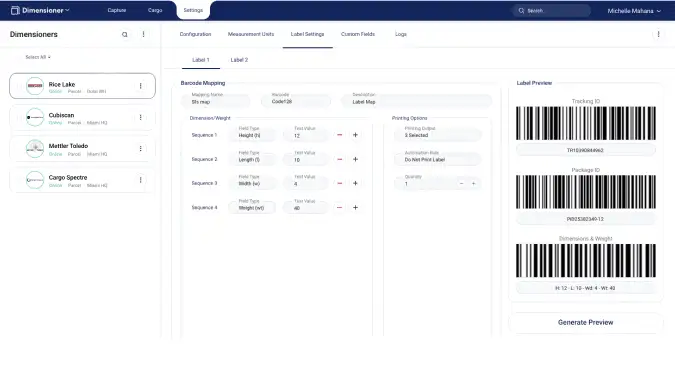Viewport: 675px width, 373px height.
Task: Open Michelle Mahana user menu
Action: 634,11
